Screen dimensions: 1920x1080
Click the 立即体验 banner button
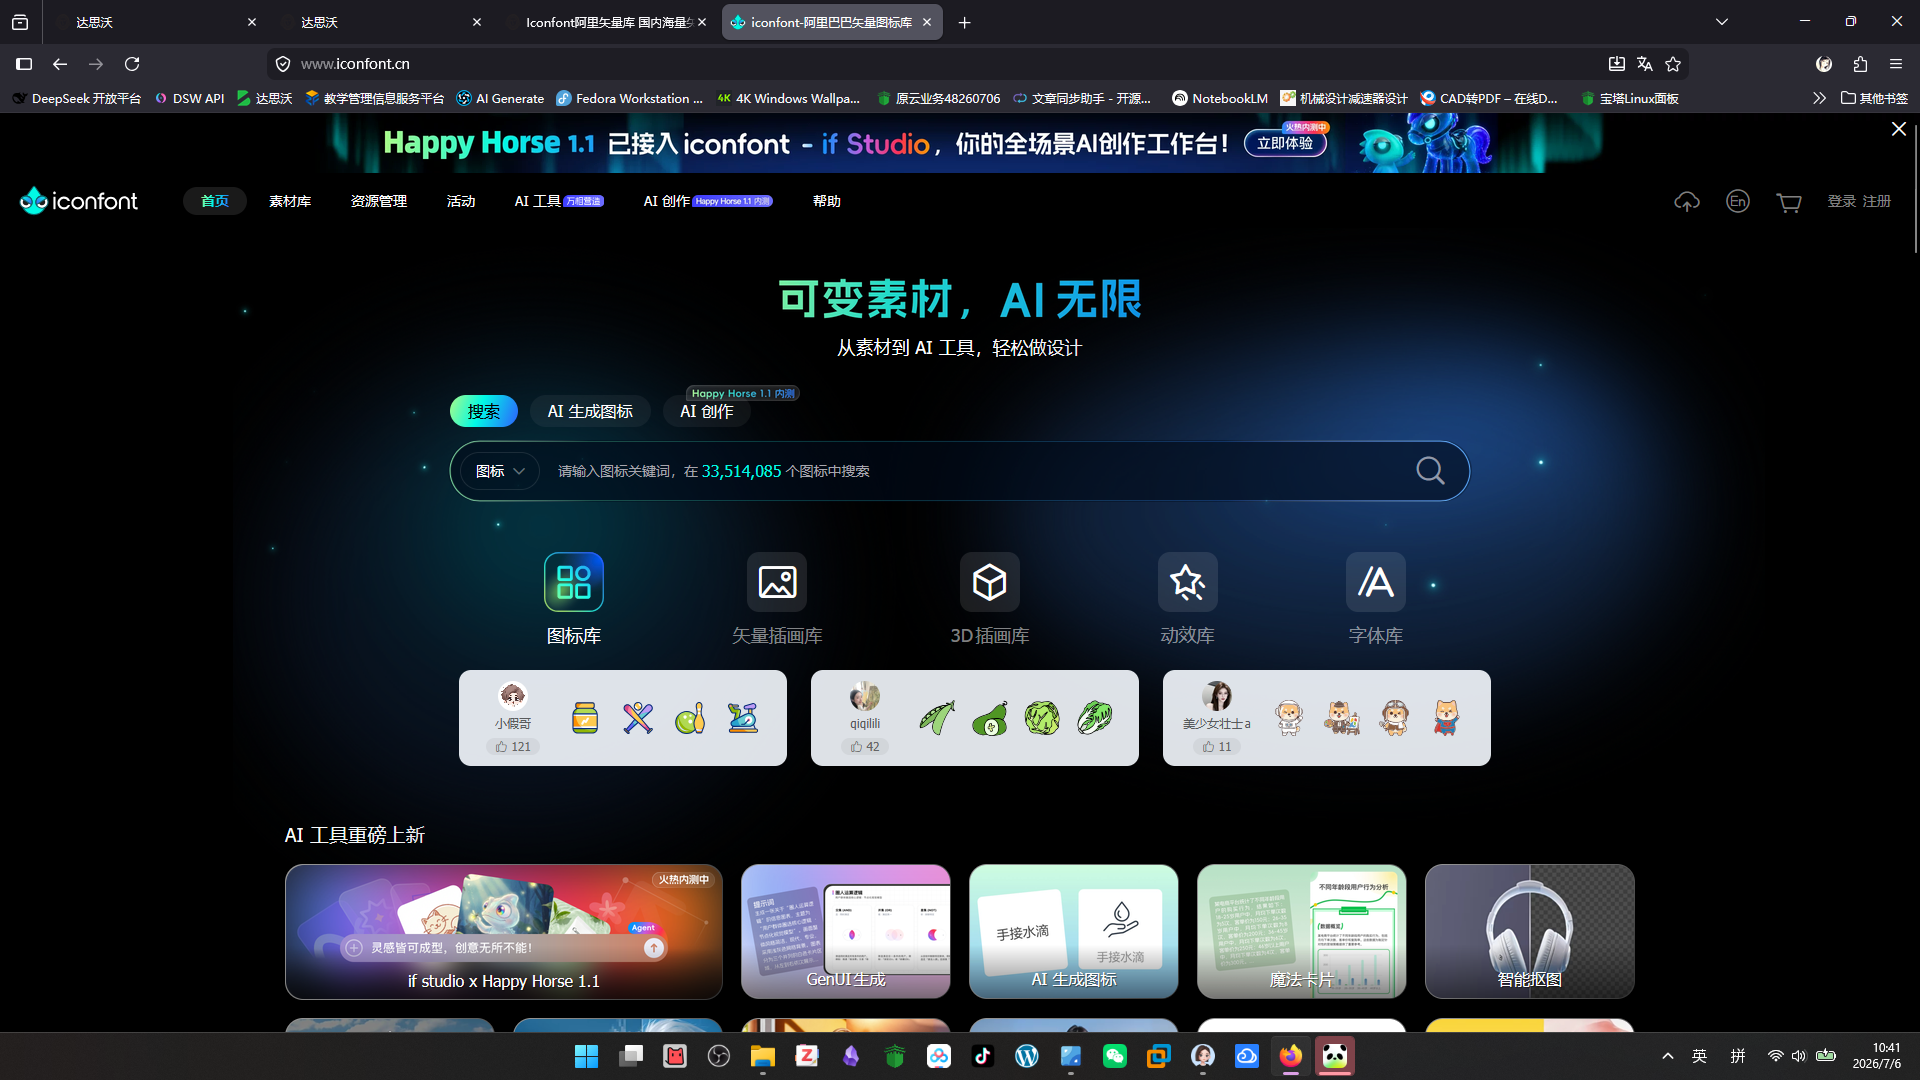coord(1285,143)
